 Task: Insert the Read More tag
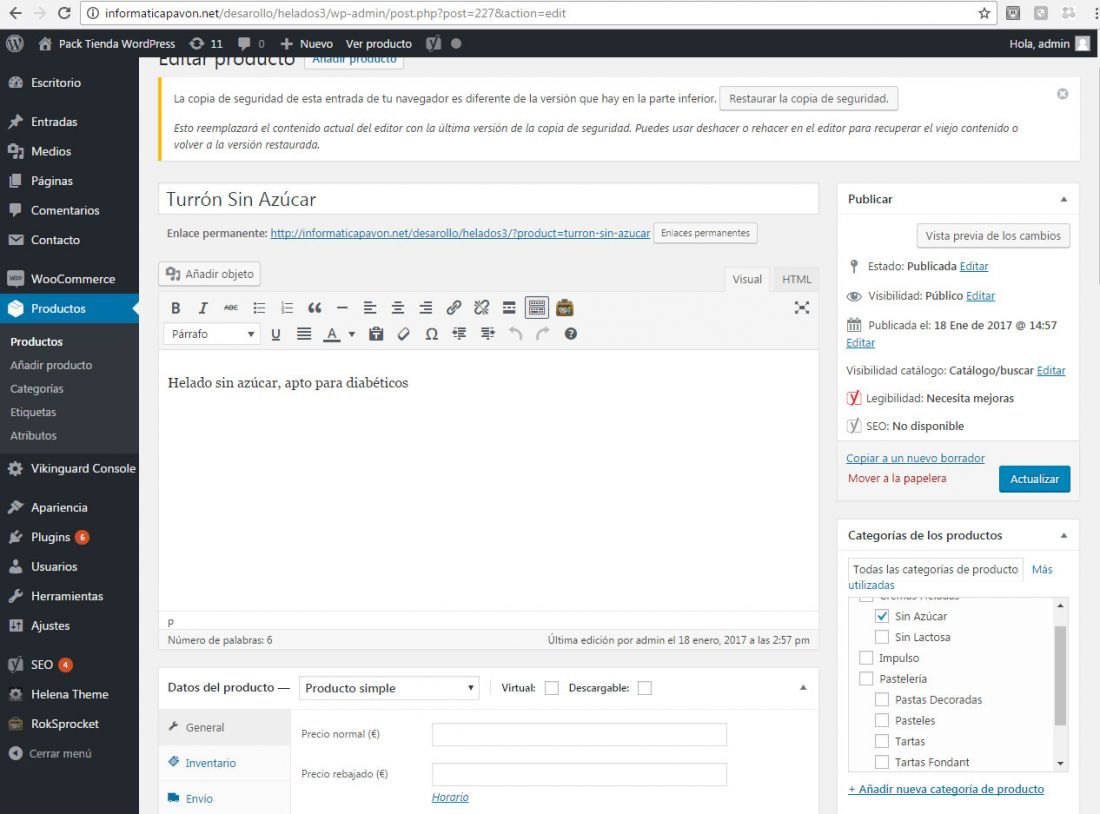[509, 308]
